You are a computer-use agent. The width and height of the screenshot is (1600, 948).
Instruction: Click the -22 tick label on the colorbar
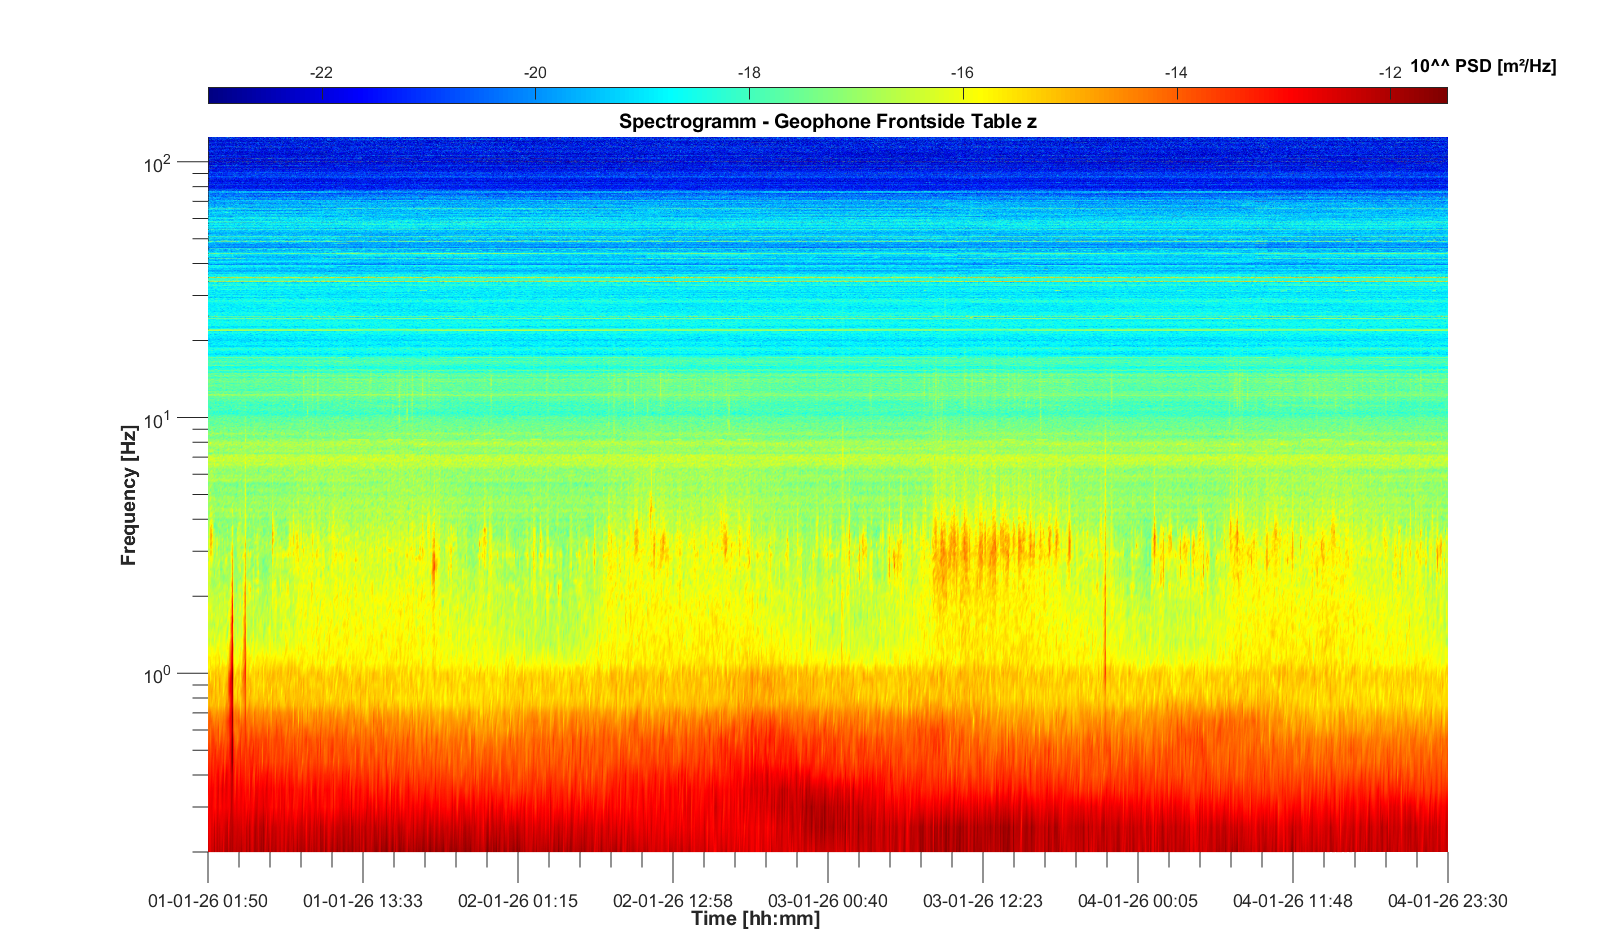(321, 73)
